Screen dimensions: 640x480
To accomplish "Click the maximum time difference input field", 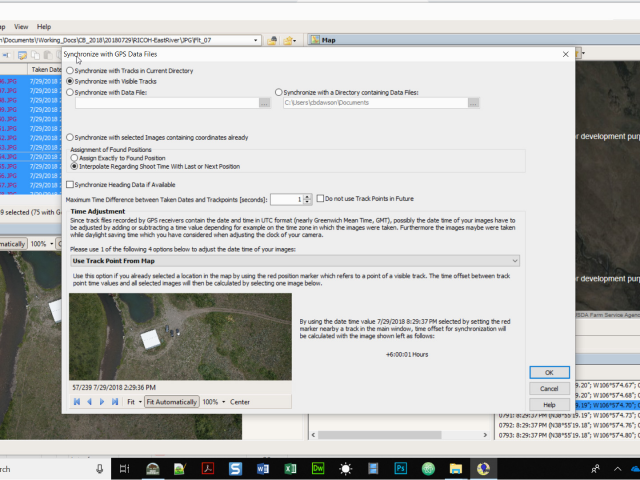I will pos(287,199).
